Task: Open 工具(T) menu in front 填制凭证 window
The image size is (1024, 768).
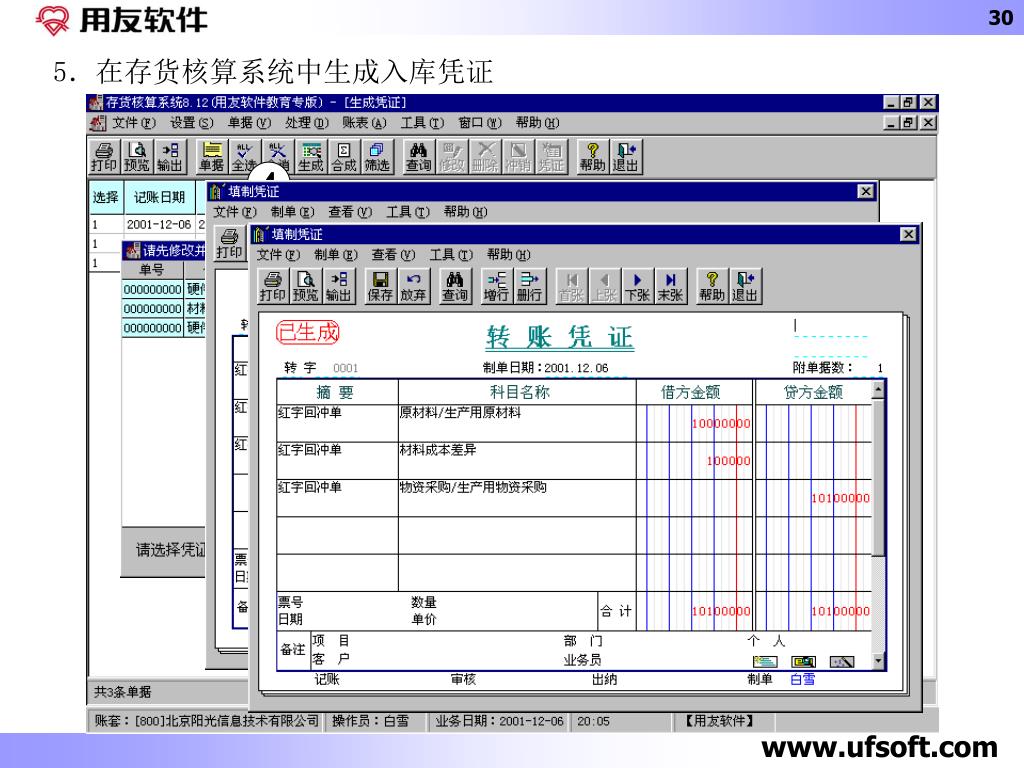Action: click(451, 255)
